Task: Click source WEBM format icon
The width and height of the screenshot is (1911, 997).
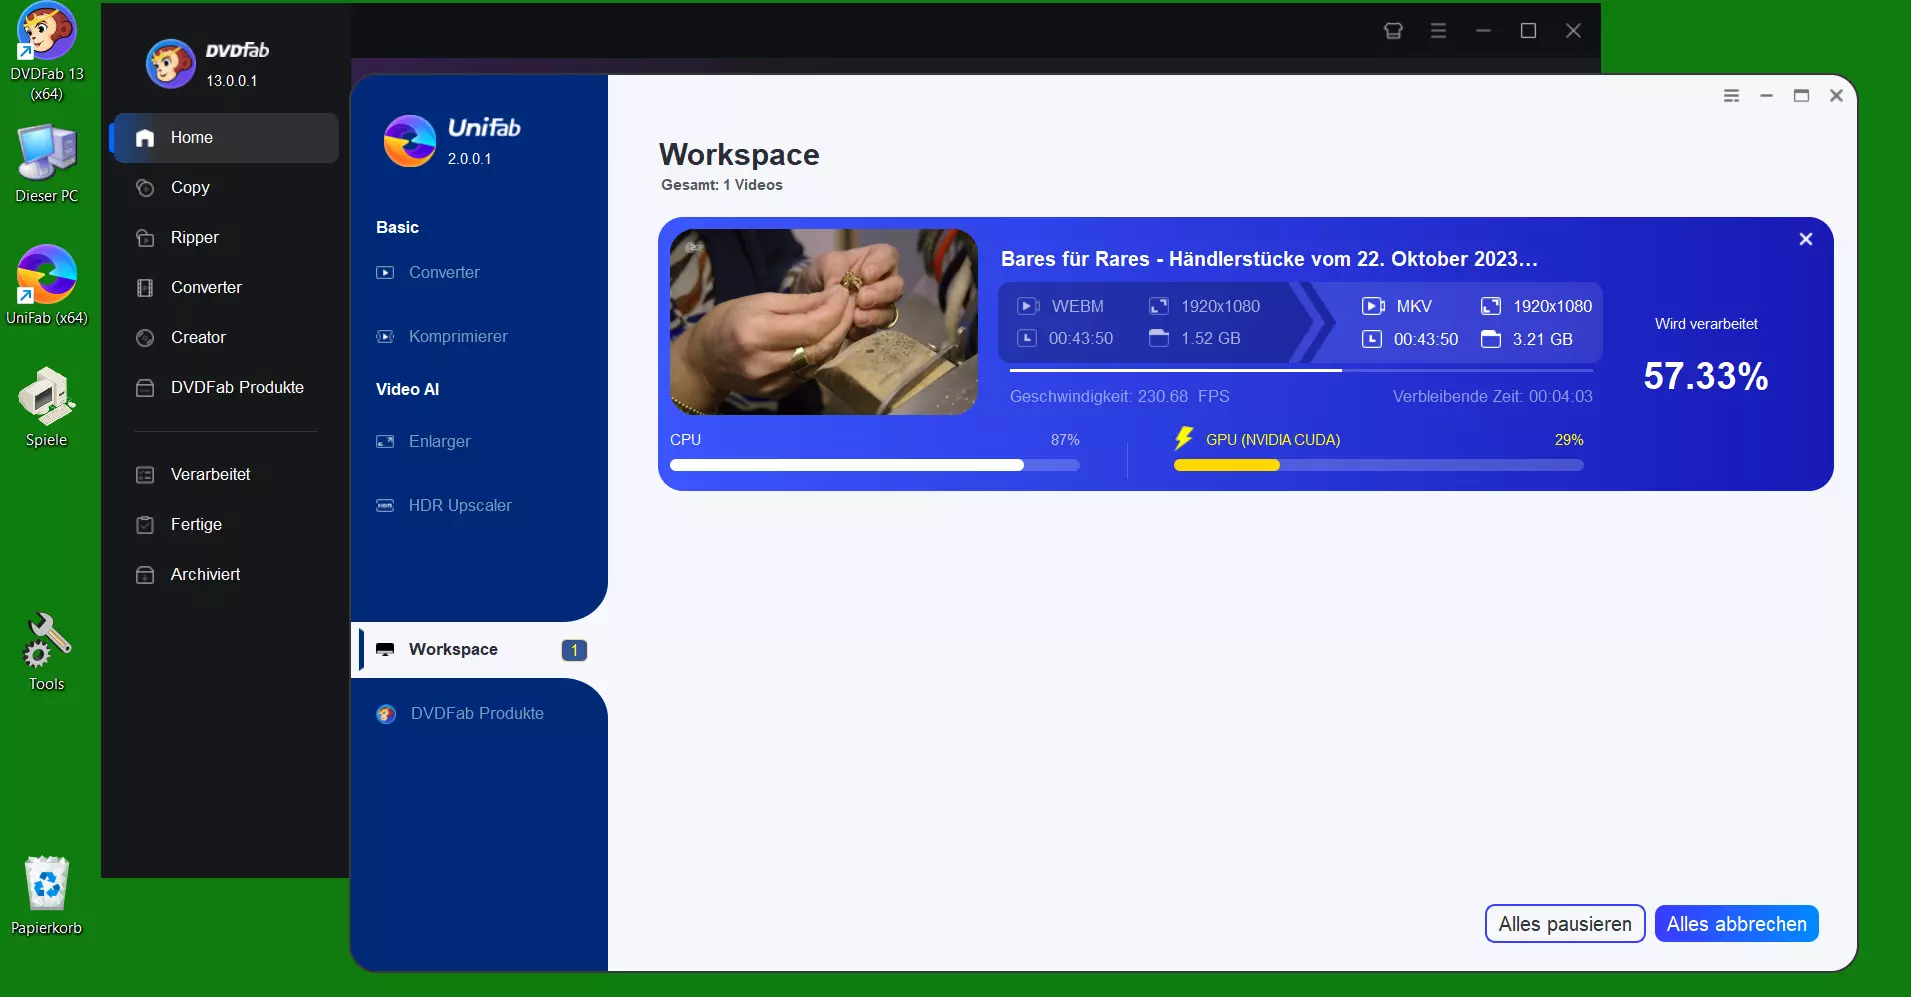Action: coord(1028,306)
